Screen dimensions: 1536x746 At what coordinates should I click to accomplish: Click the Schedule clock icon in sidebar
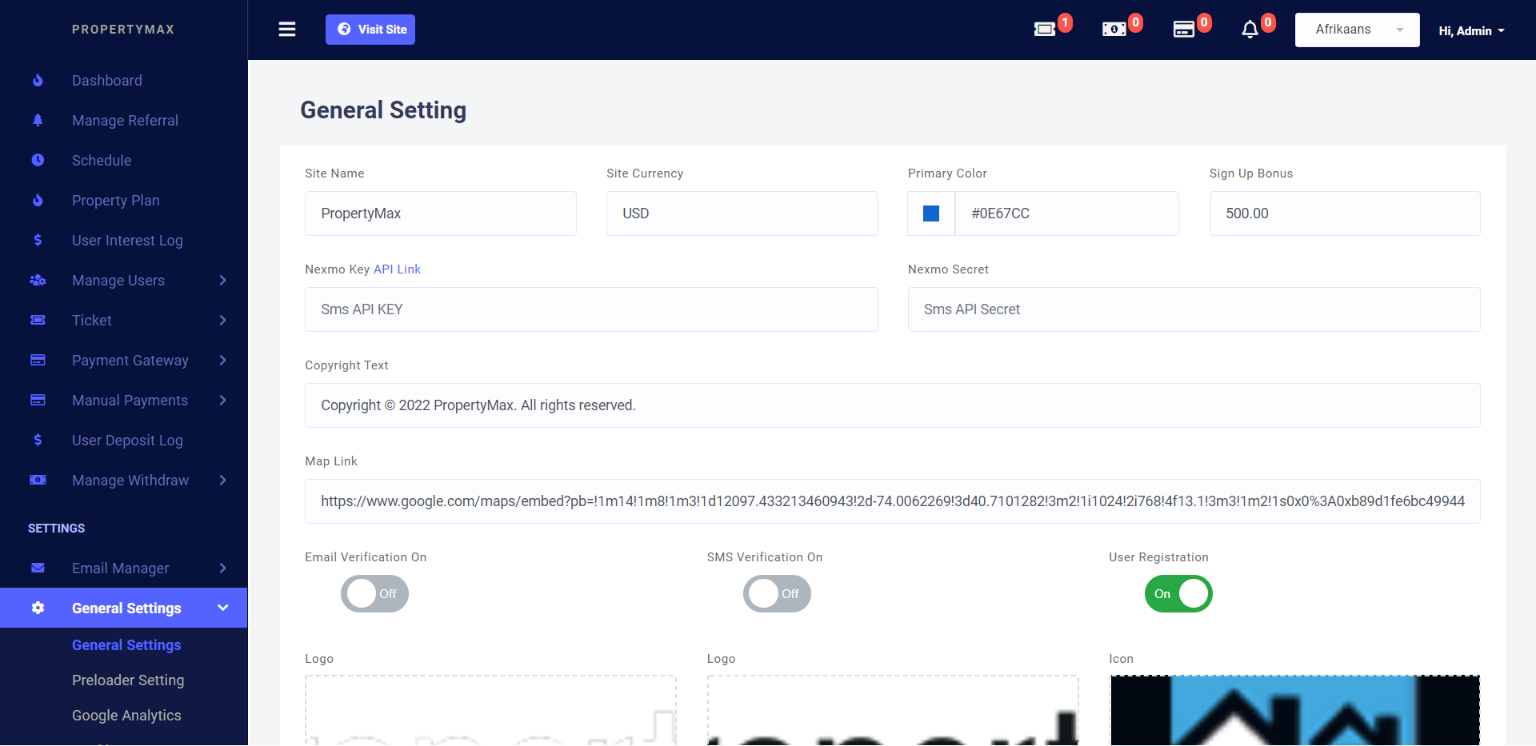[38, 160]
